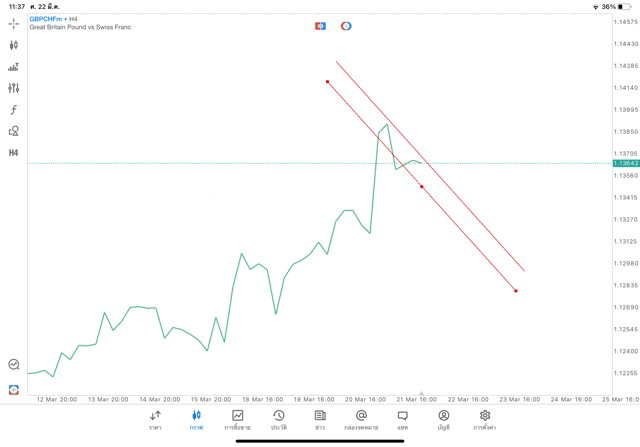This screenshot has height=447, width=640.
Task: Open chart settings sliders icon
Action: coord(14,88)
